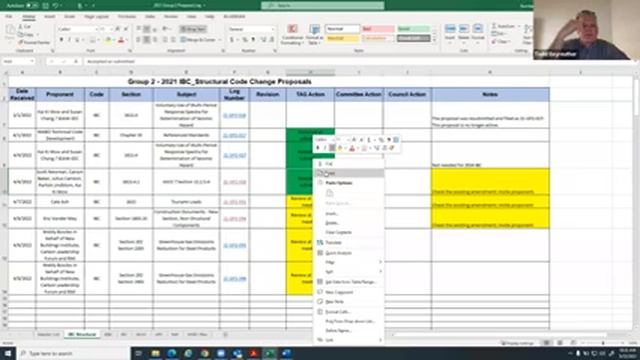Expand the AutoSum dropdown arrow
This screenshot has width=640, height=360.
(519, 27)
